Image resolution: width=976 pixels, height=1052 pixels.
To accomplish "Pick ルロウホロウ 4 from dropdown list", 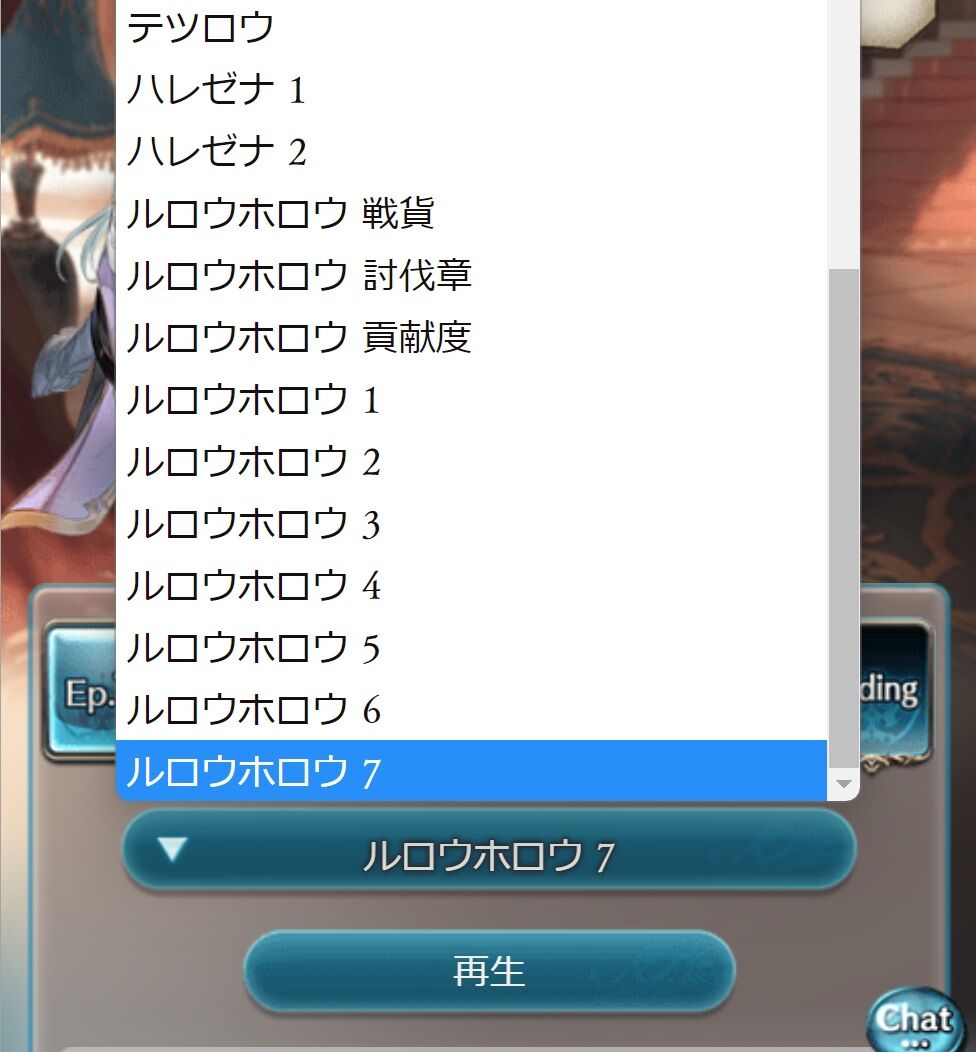I will 471,586.
